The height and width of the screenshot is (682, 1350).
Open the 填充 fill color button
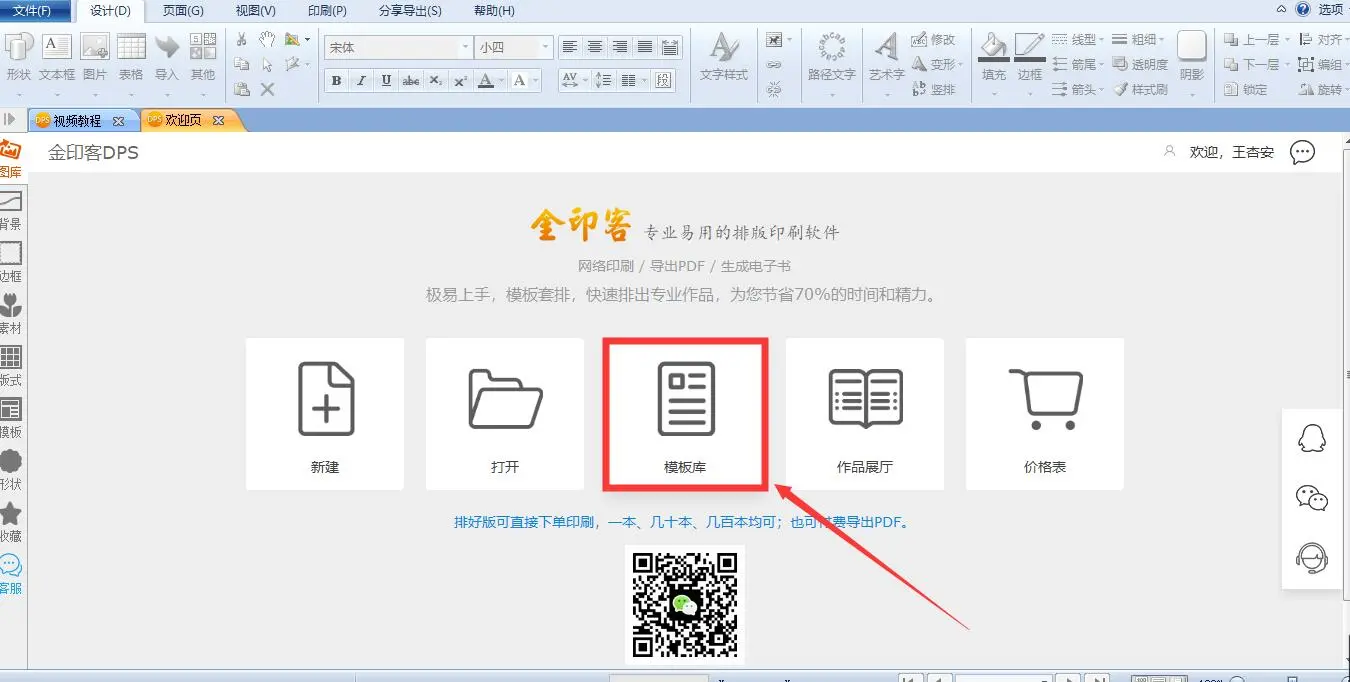click(x=994, y=56)
